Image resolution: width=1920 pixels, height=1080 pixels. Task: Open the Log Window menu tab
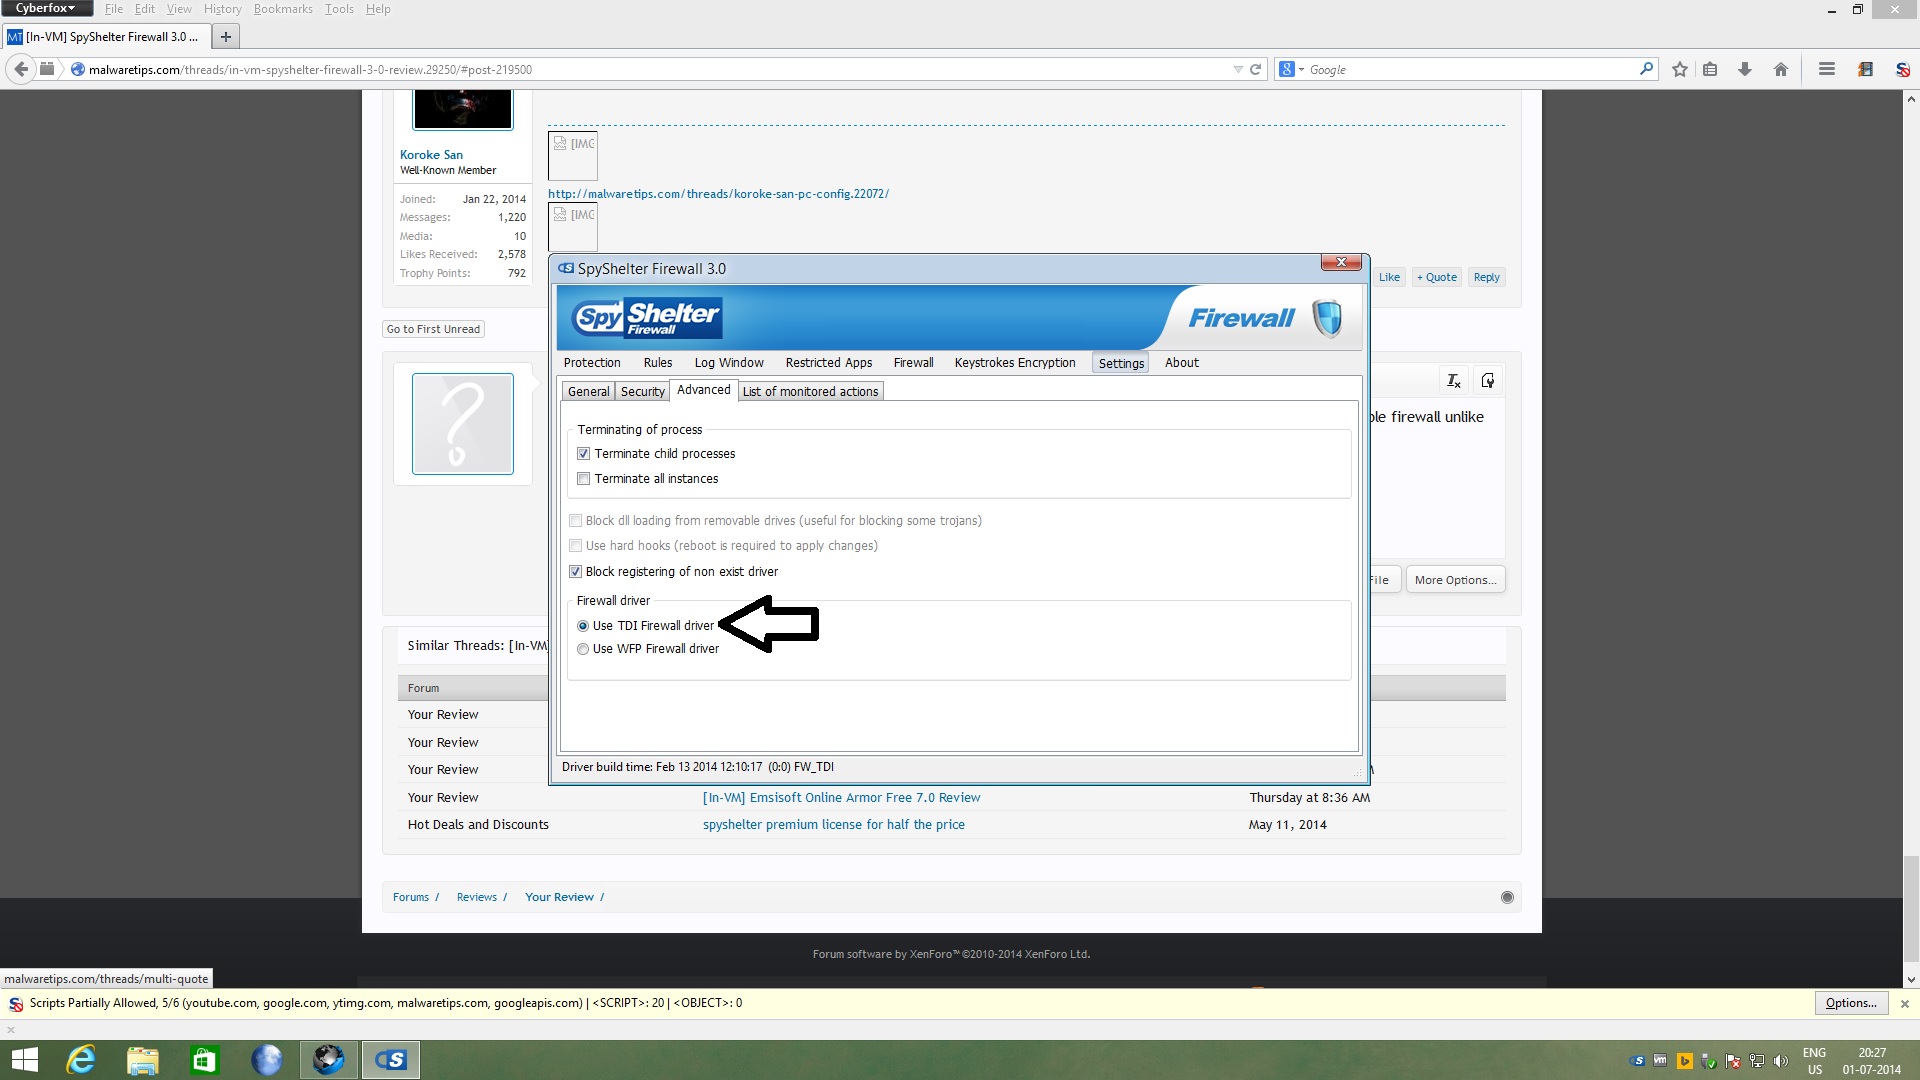[x=729, y=363]
